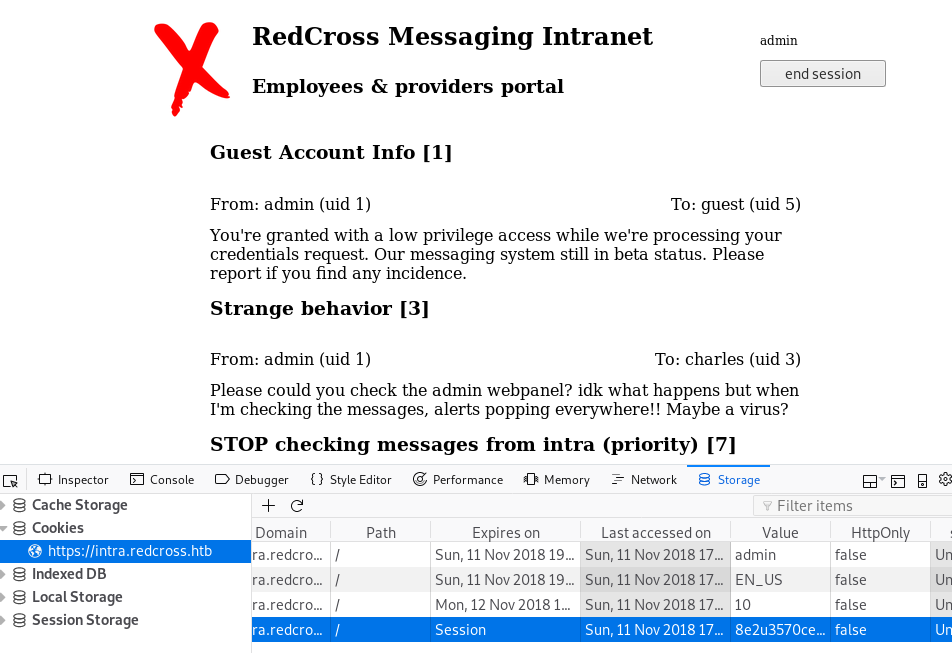Add a new cookie with plus icon
This screenshot has height=653, width=952.
(268, 506)
